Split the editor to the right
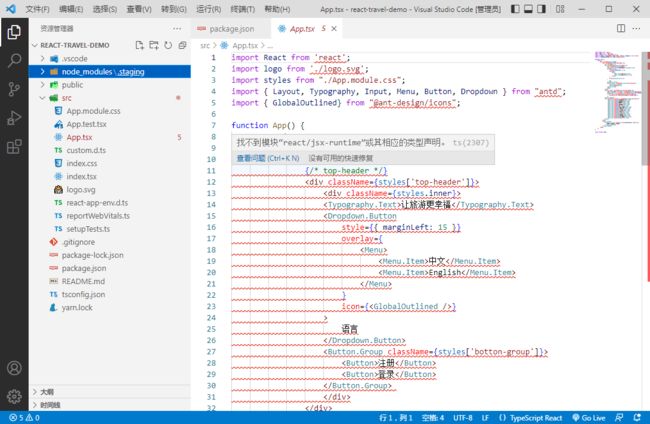 [x=621, y=29]
